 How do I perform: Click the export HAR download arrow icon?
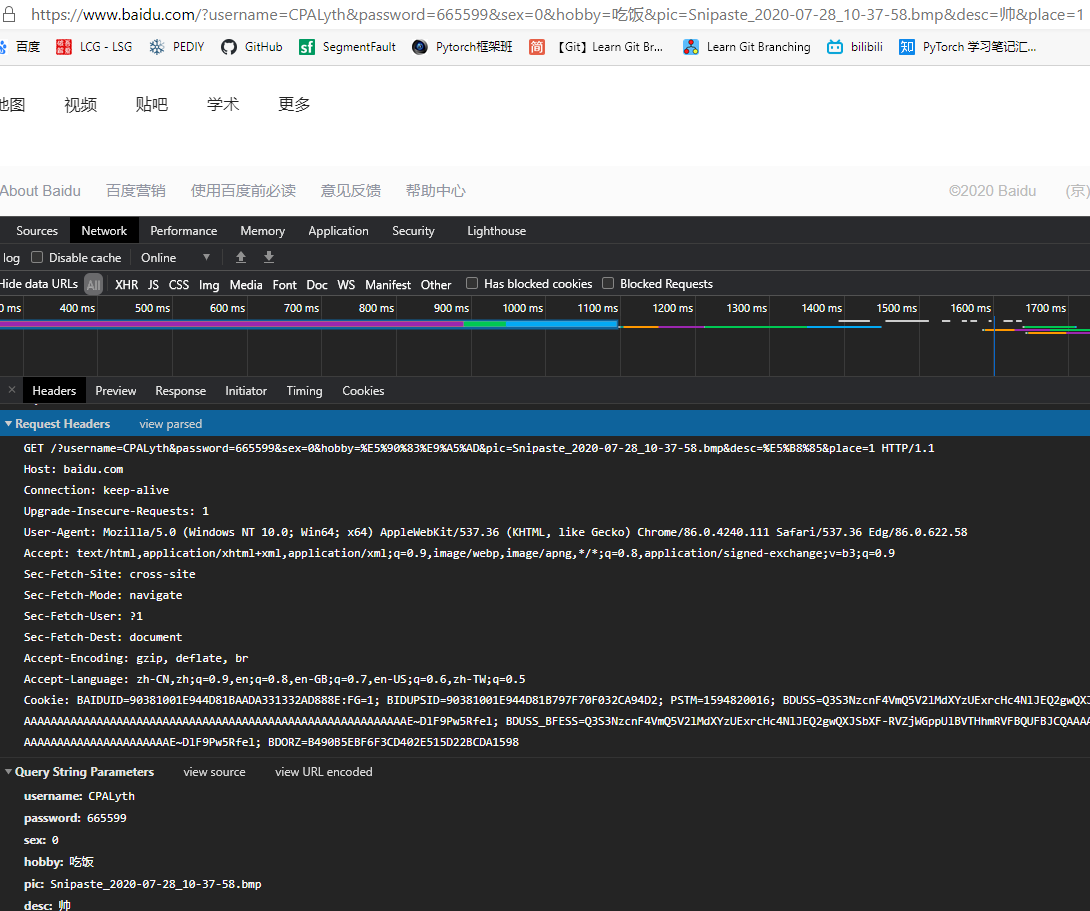pyautogui.click(x=268, y=257)
